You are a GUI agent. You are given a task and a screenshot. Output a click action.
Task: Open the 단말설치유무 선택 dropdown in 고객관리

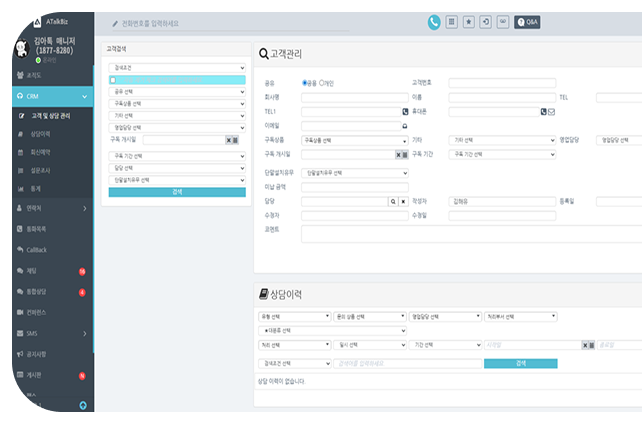point(355,172)
